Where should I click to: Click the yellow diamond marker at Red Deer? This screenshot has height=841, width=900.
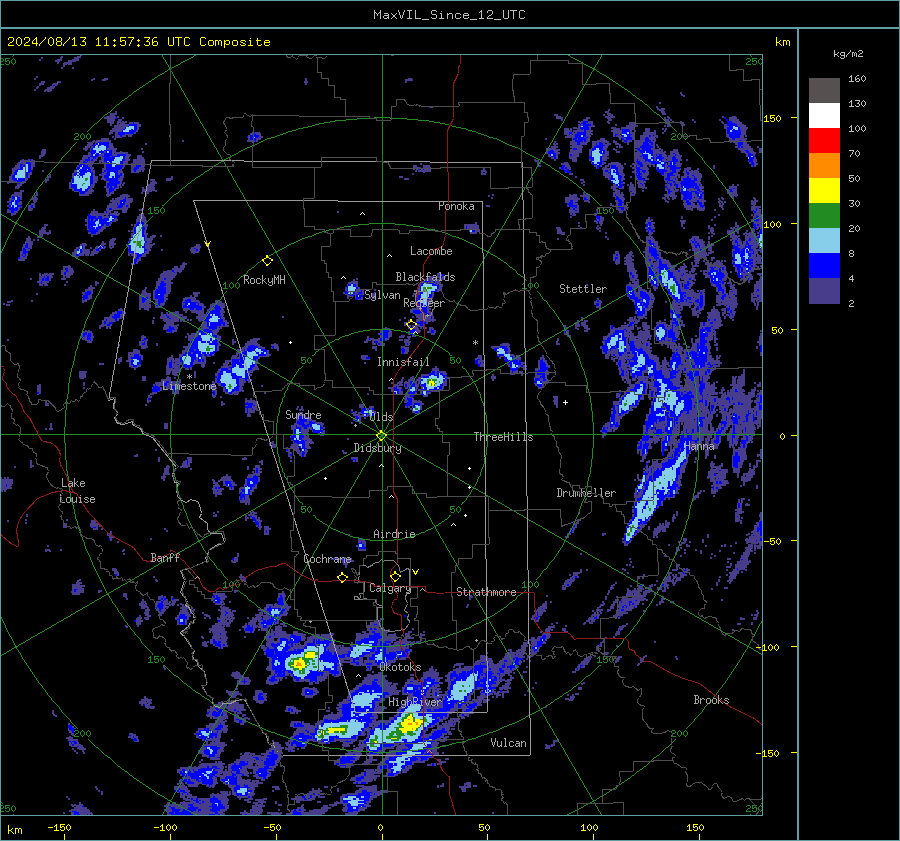[411, 325]
